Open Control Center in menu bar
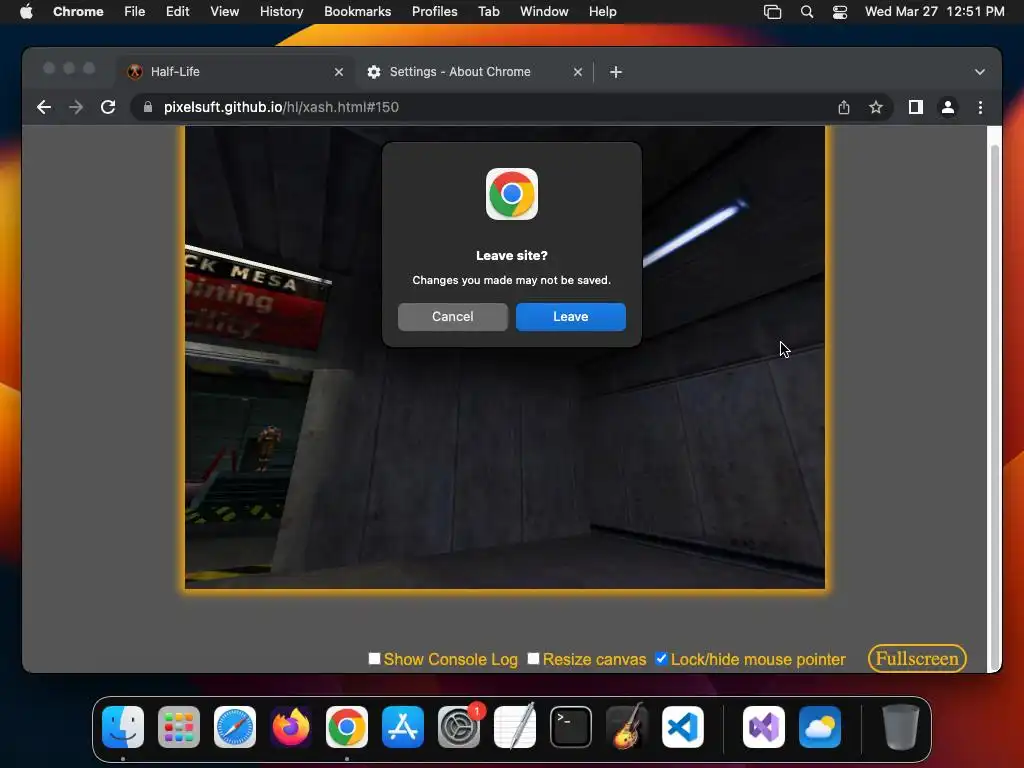The image size is (1024, 768). [840, 12]
